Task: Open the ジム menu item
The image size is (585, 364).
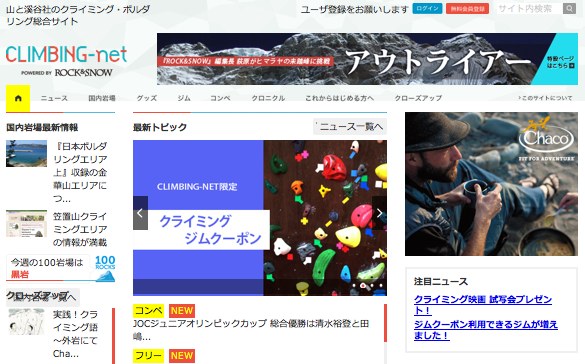Action: [x=184, y=98]
